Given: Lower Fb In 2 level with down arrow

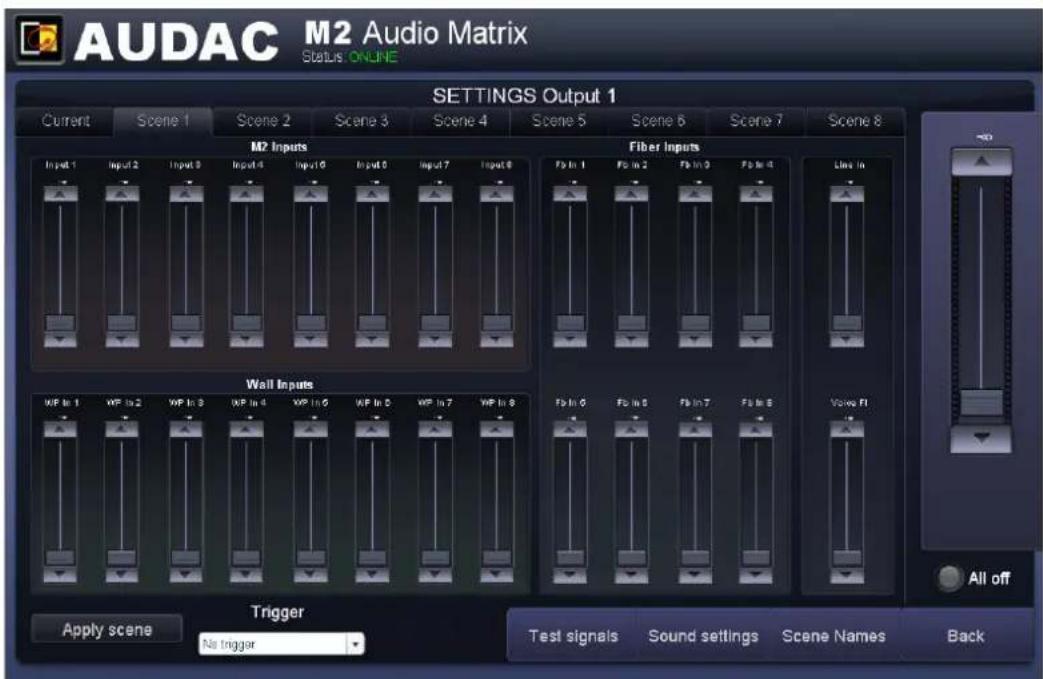Looking at the screenshot, I should pos(631,340).
